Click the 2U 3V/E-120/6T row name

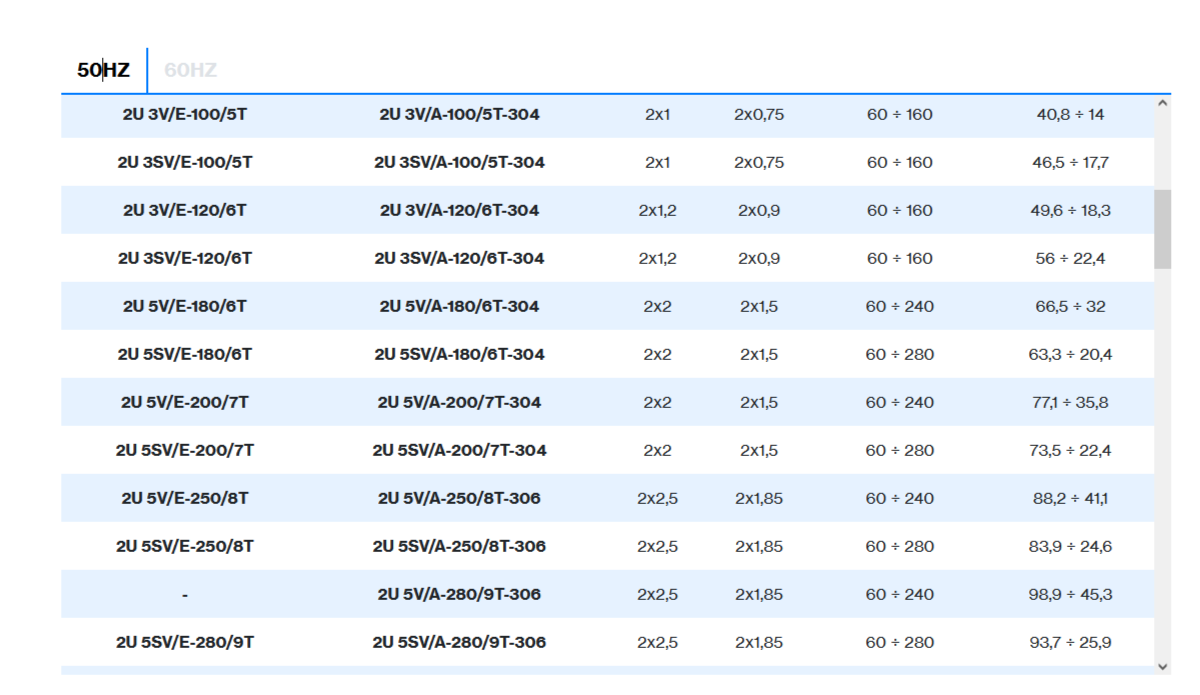185,210
